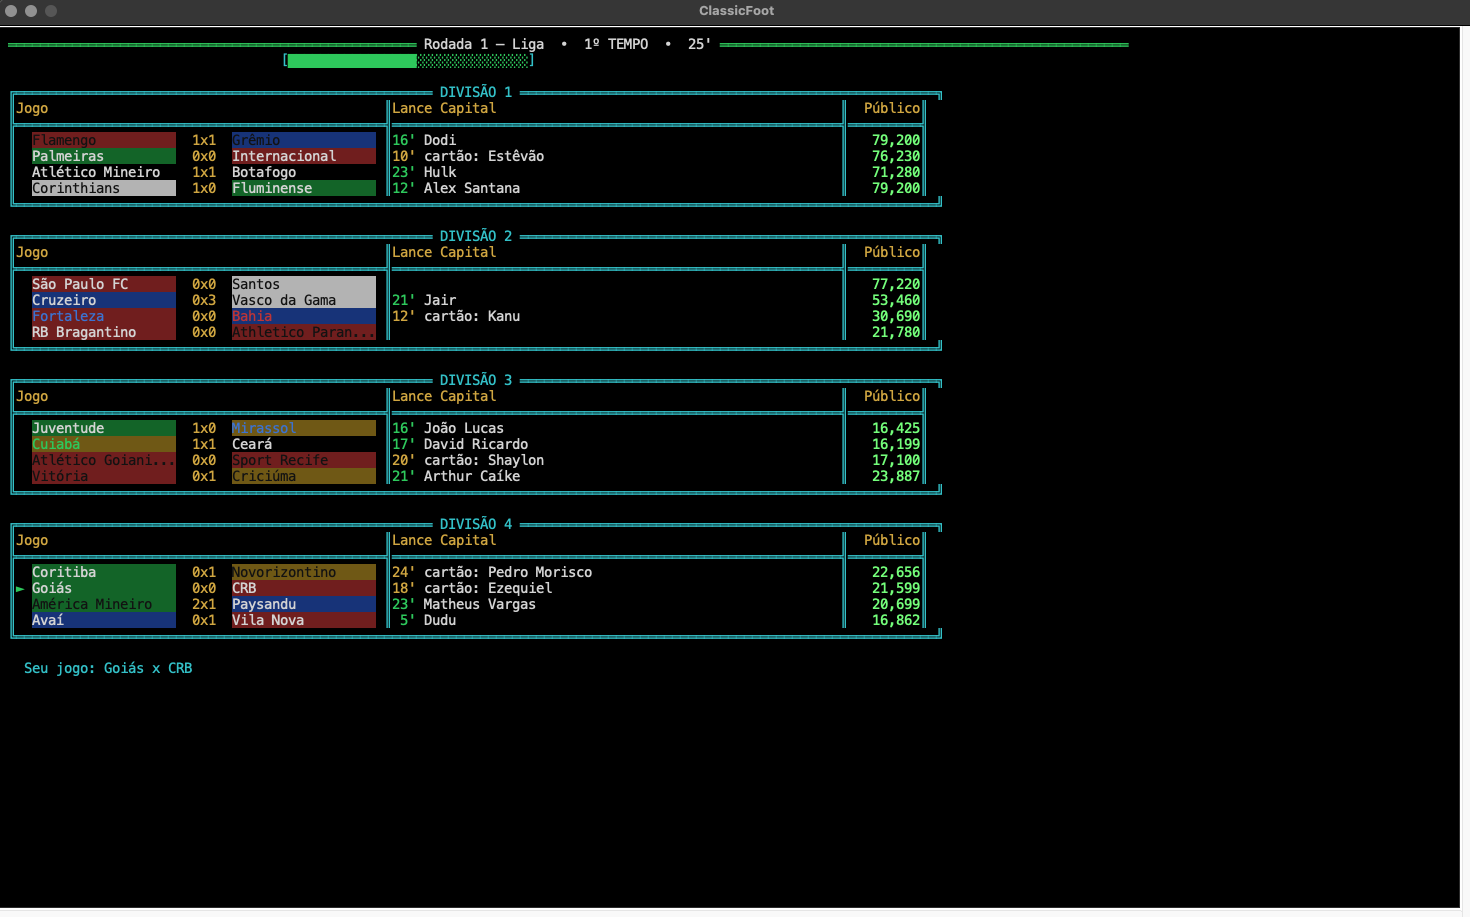1470x917 pixels.
Task: Click the '1º TEMPO' period indicator
Action: pos(616,44)
